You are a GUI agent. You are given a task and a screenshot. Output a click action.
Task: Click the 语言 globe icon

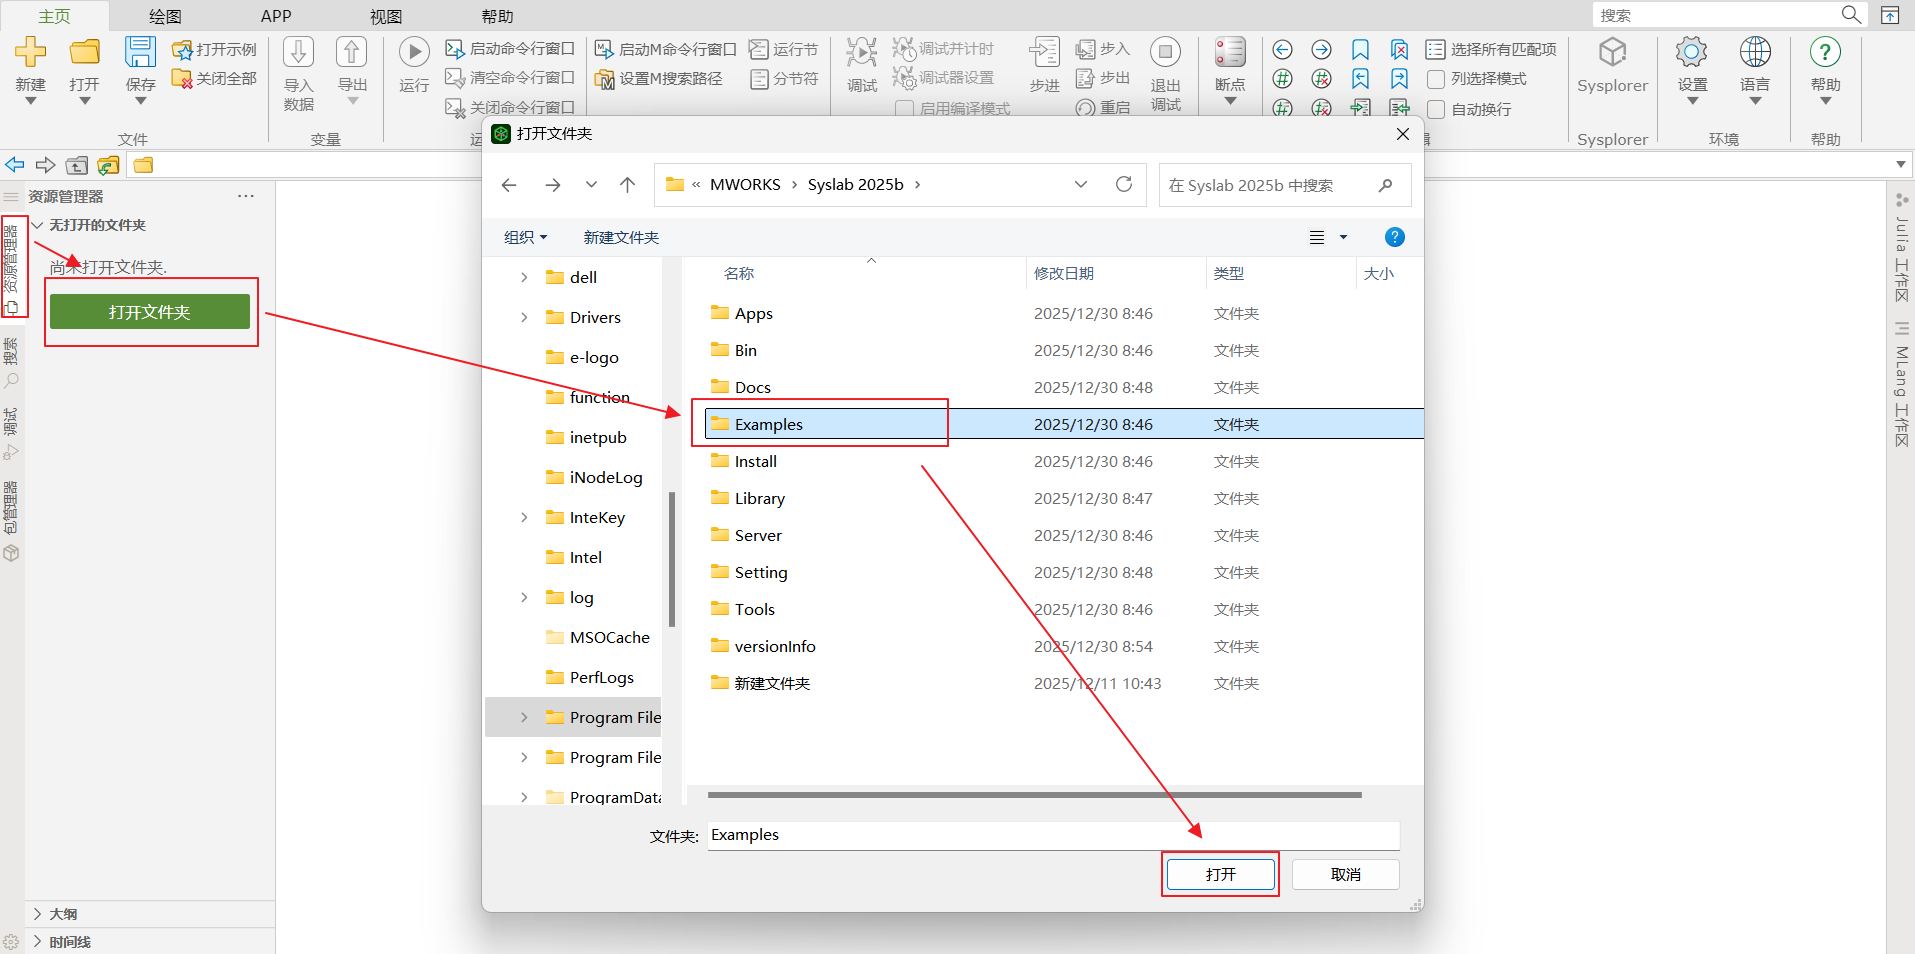(1754, 53)
